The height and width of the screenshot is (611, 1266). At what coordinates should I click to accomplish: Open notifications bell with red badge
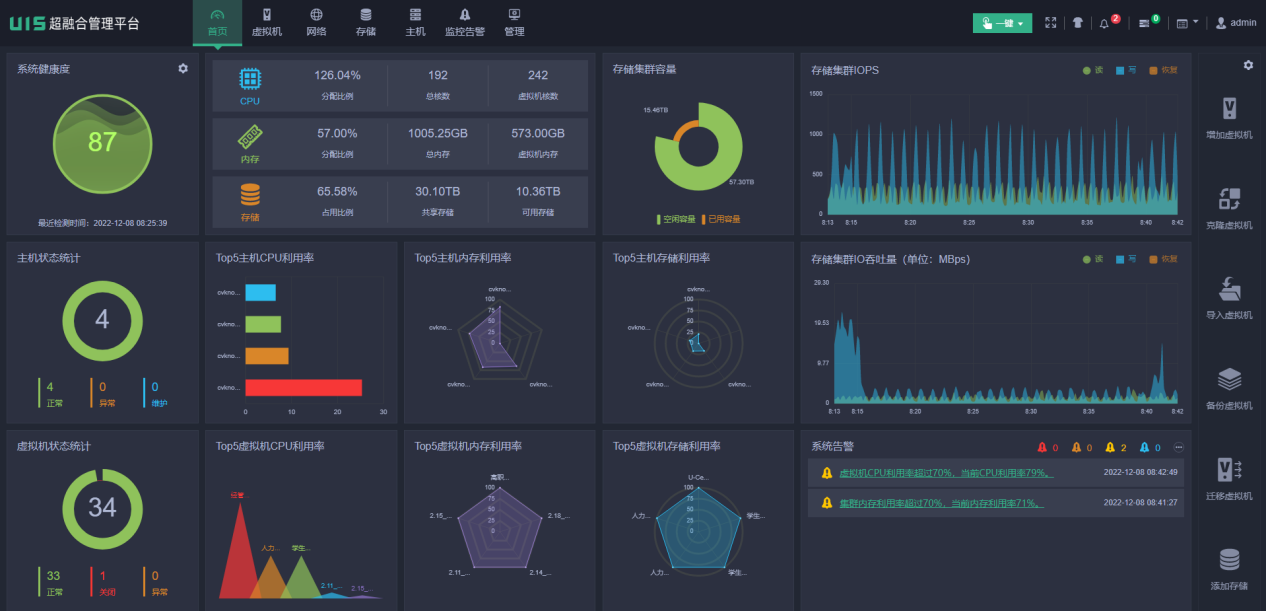point(1105,23)
